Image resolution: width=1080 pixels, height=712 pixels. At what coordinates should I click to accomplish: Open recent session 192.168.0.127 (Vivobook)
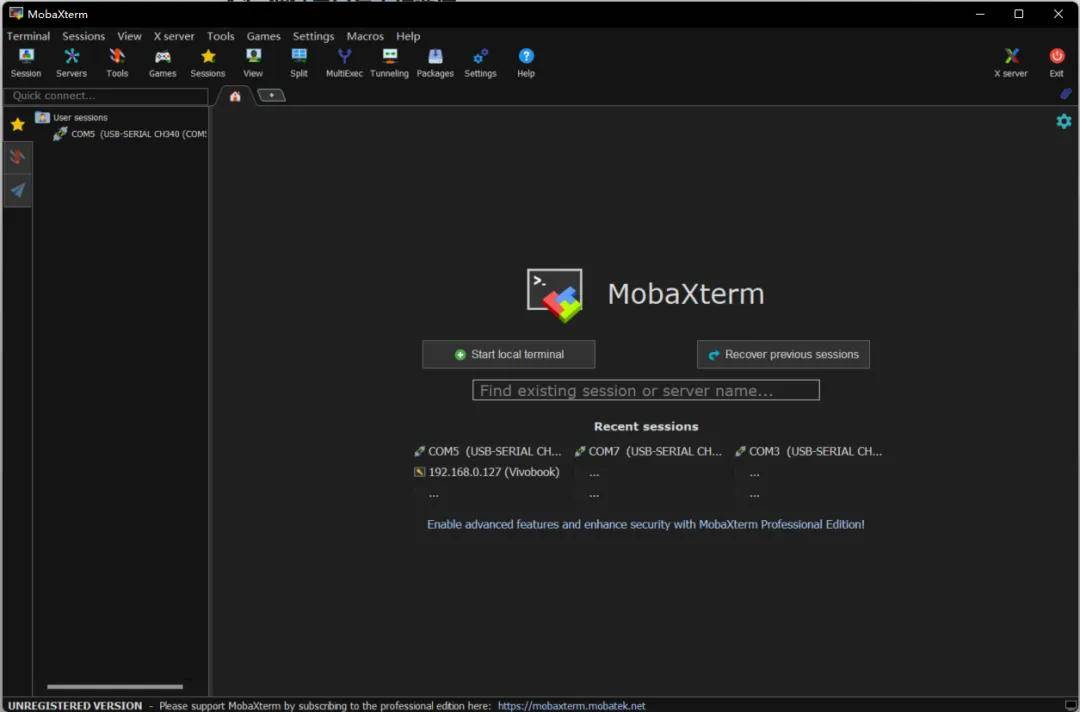pyautogui.click(x=486, y=472)
